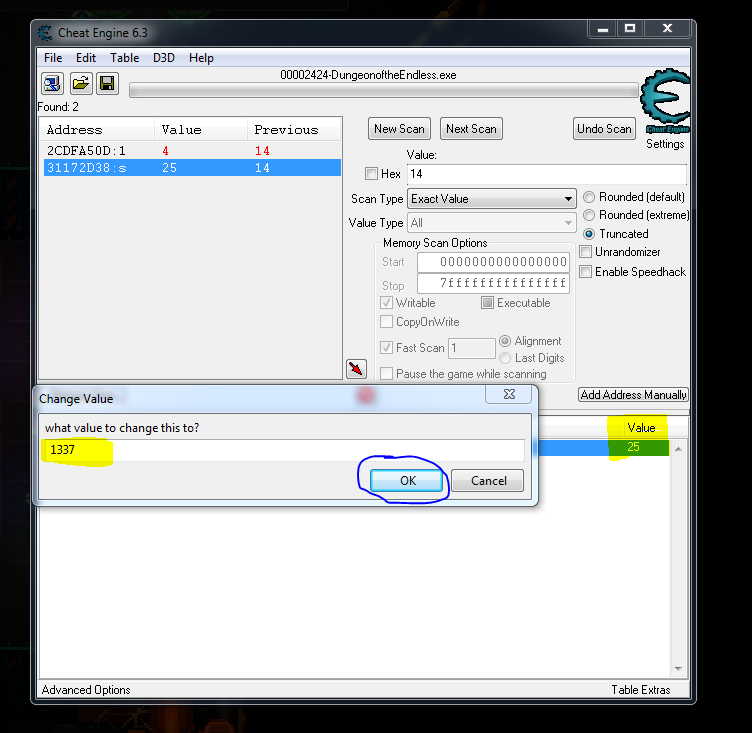This screenshot has height=733, width=752.
Task: Toggle the Hex checkbox
Action: point(371,173)
